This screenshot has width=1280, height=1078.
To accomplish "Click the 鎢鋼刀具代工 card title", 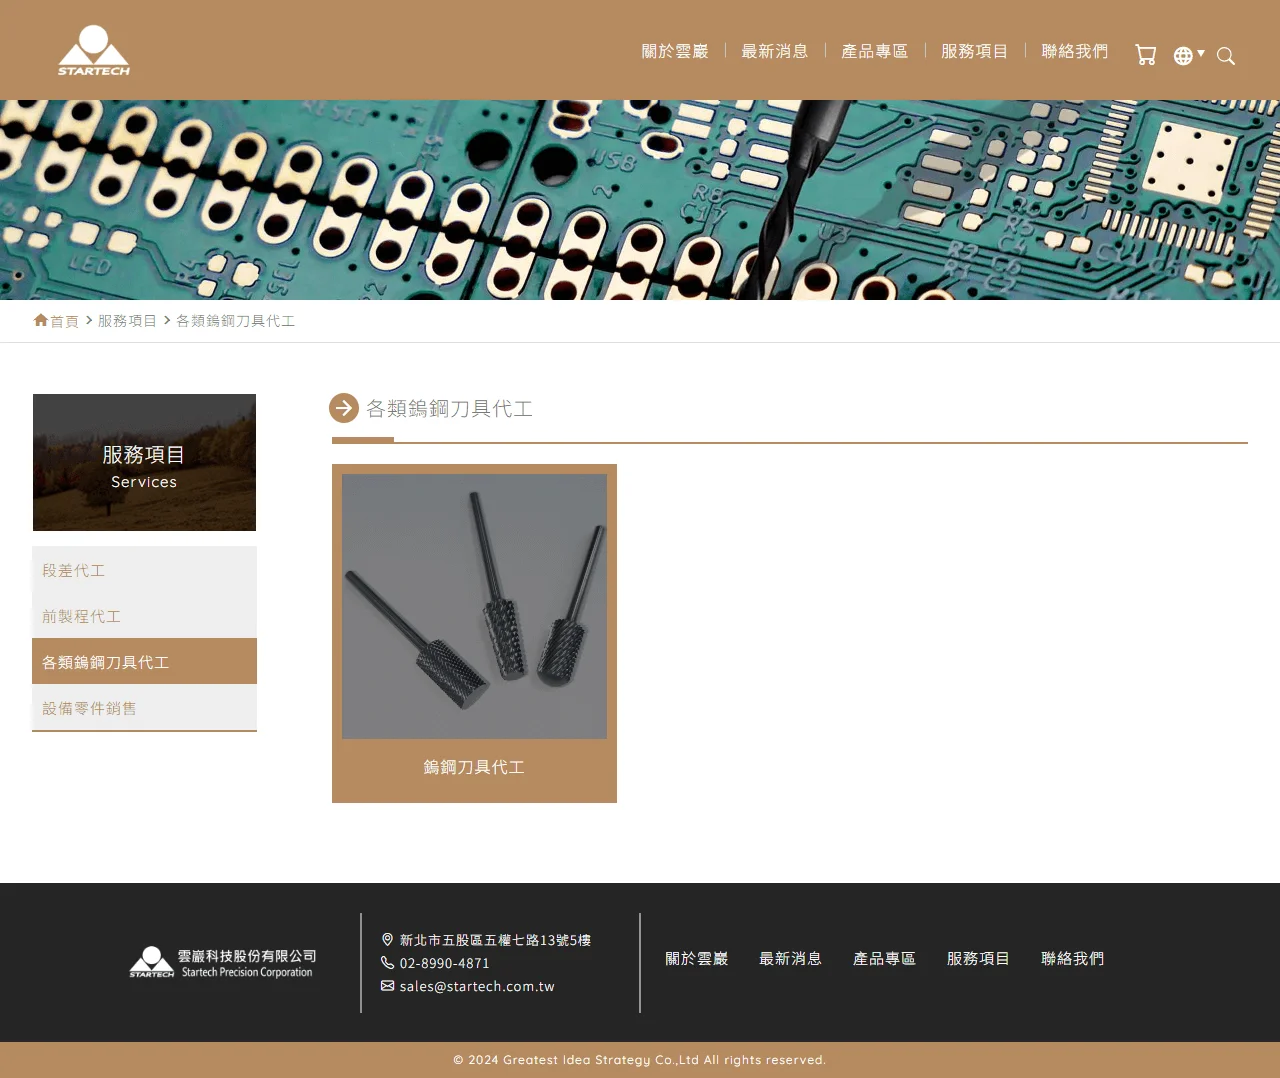I will [x=474, y=767].
